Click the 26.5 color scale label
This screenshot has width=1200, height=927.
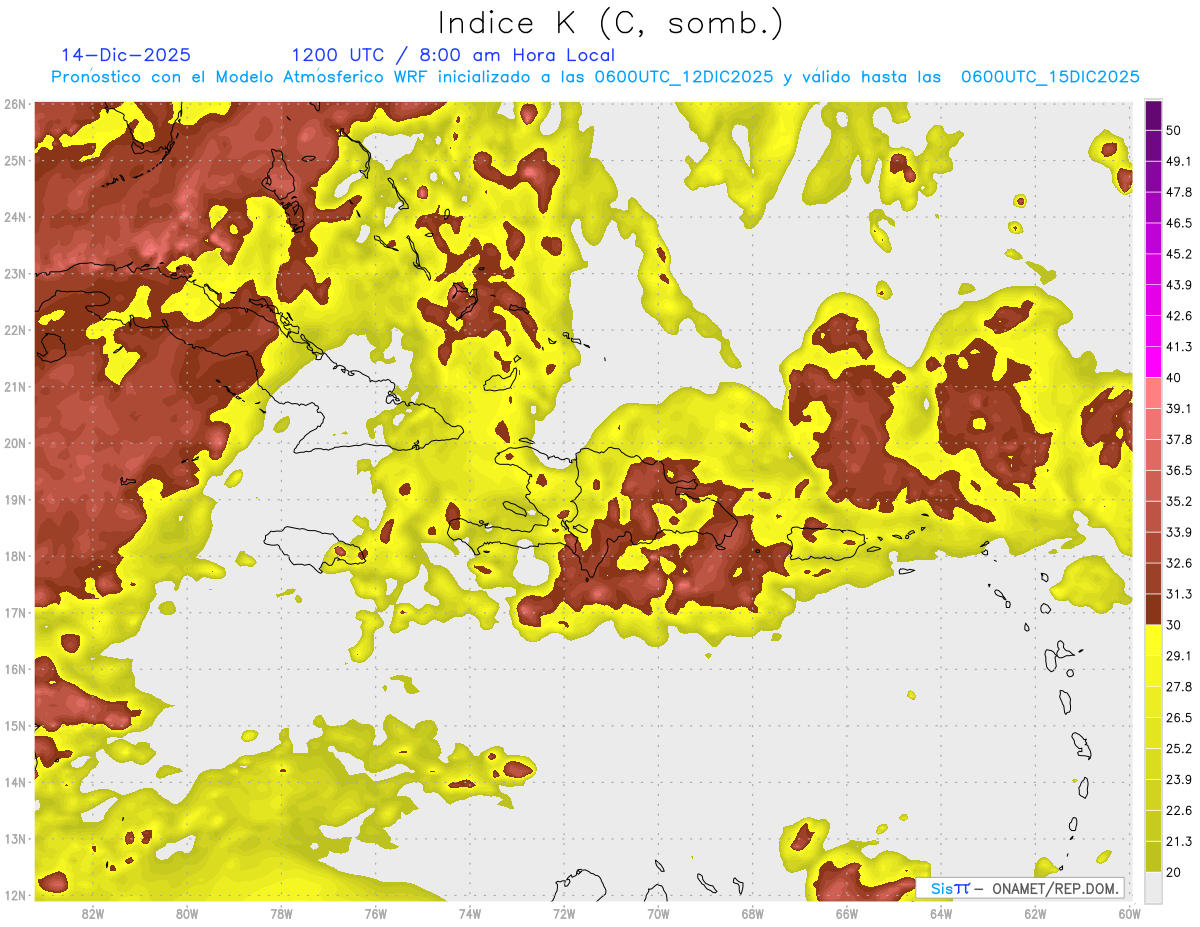click(1178, 718)
